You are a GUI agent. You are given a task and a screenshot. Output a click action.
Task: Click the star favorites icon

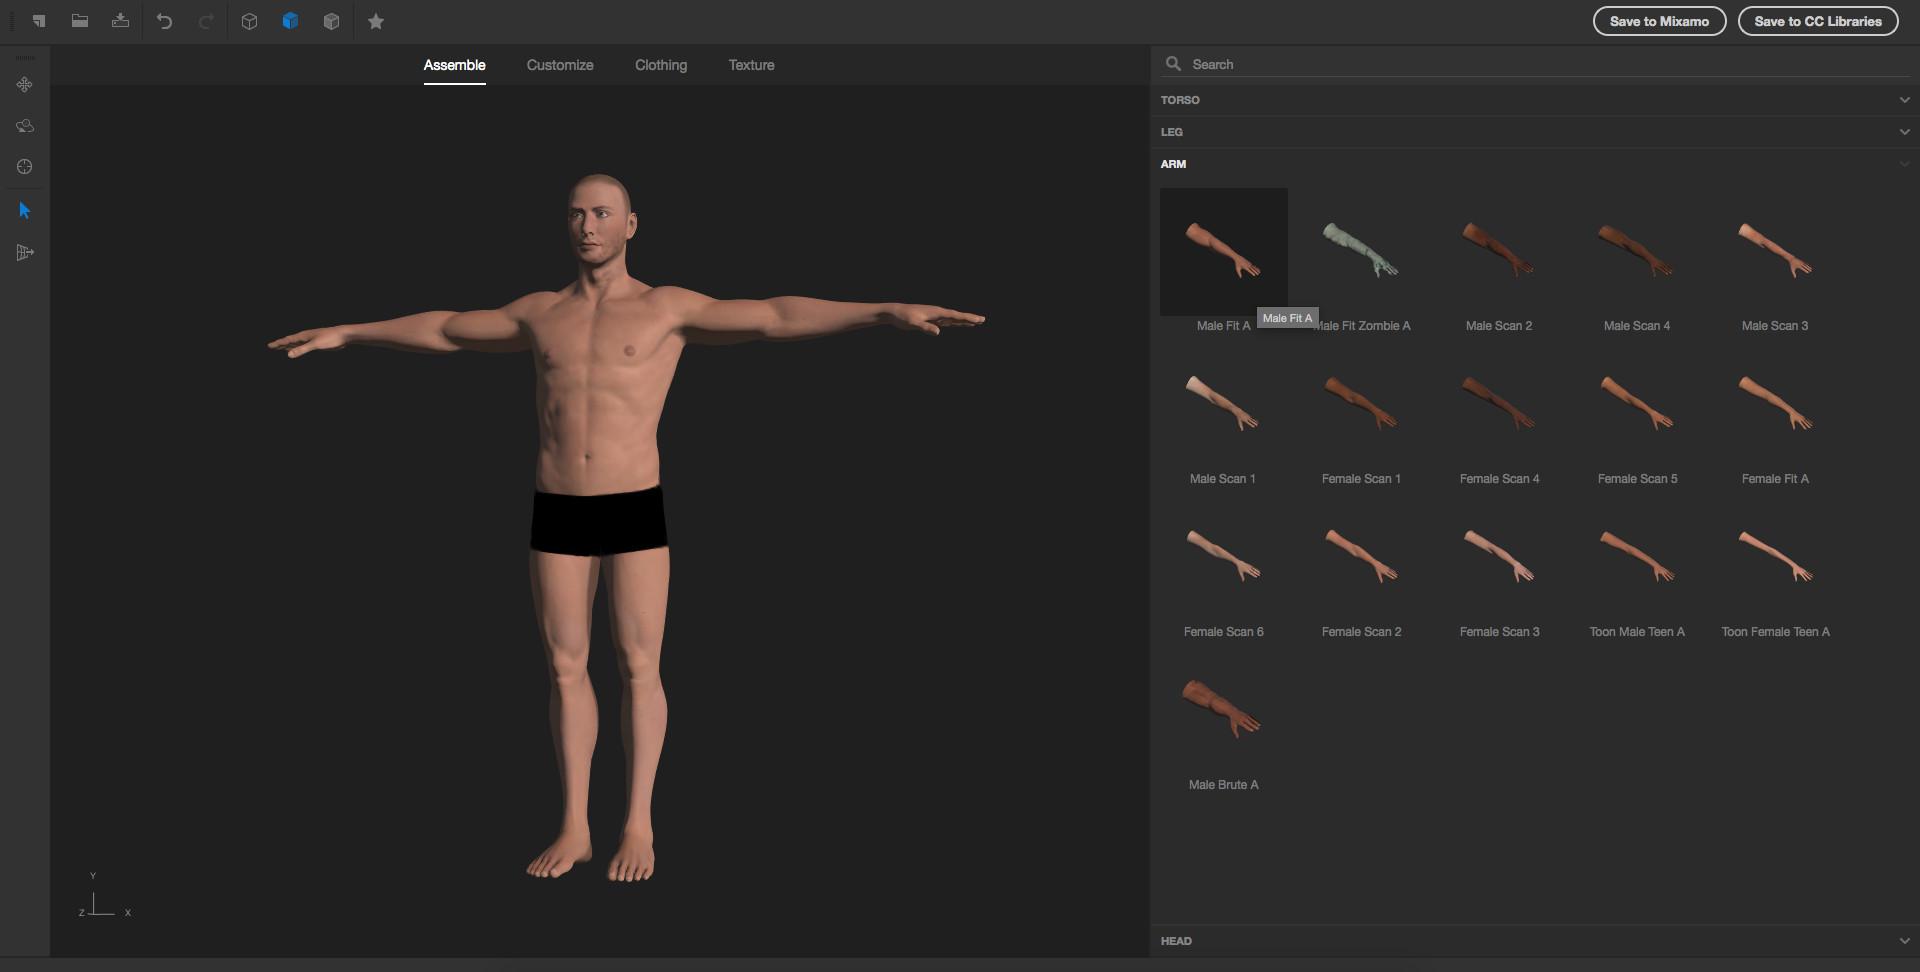click(x=376, y=21)
